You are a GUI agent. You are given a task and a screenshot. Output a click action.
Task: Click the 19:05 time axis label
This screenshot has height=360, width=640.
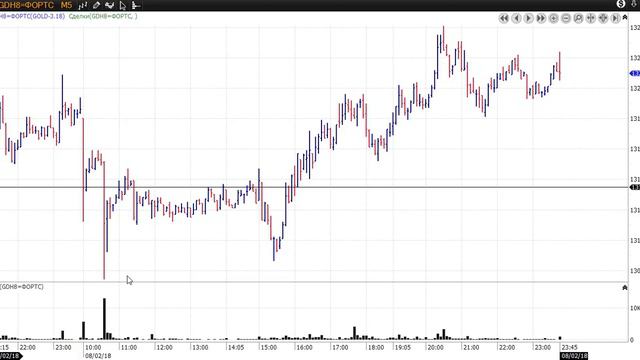tap(402, 347)
